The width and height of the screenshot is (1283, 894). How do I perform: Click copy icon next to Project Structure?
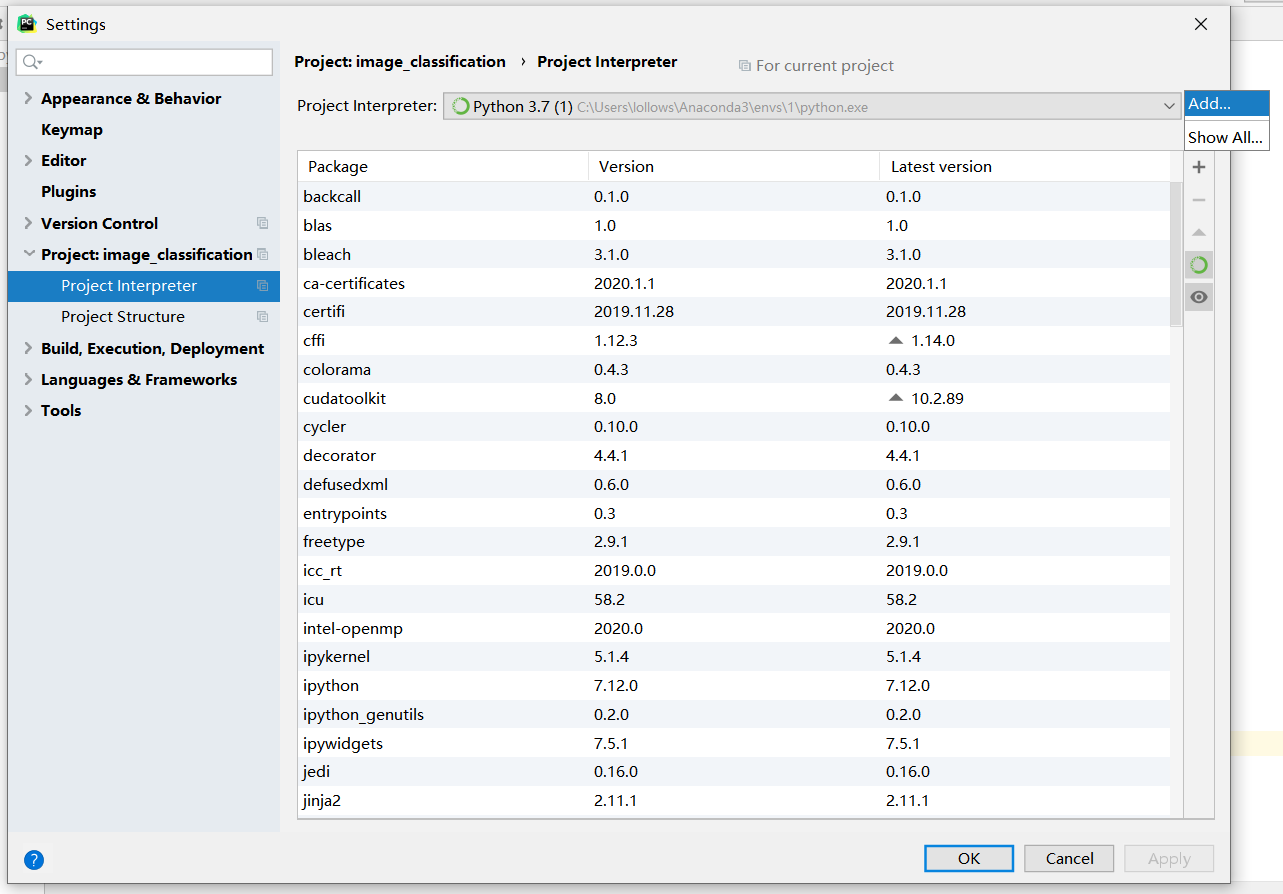tap(262, 317)
